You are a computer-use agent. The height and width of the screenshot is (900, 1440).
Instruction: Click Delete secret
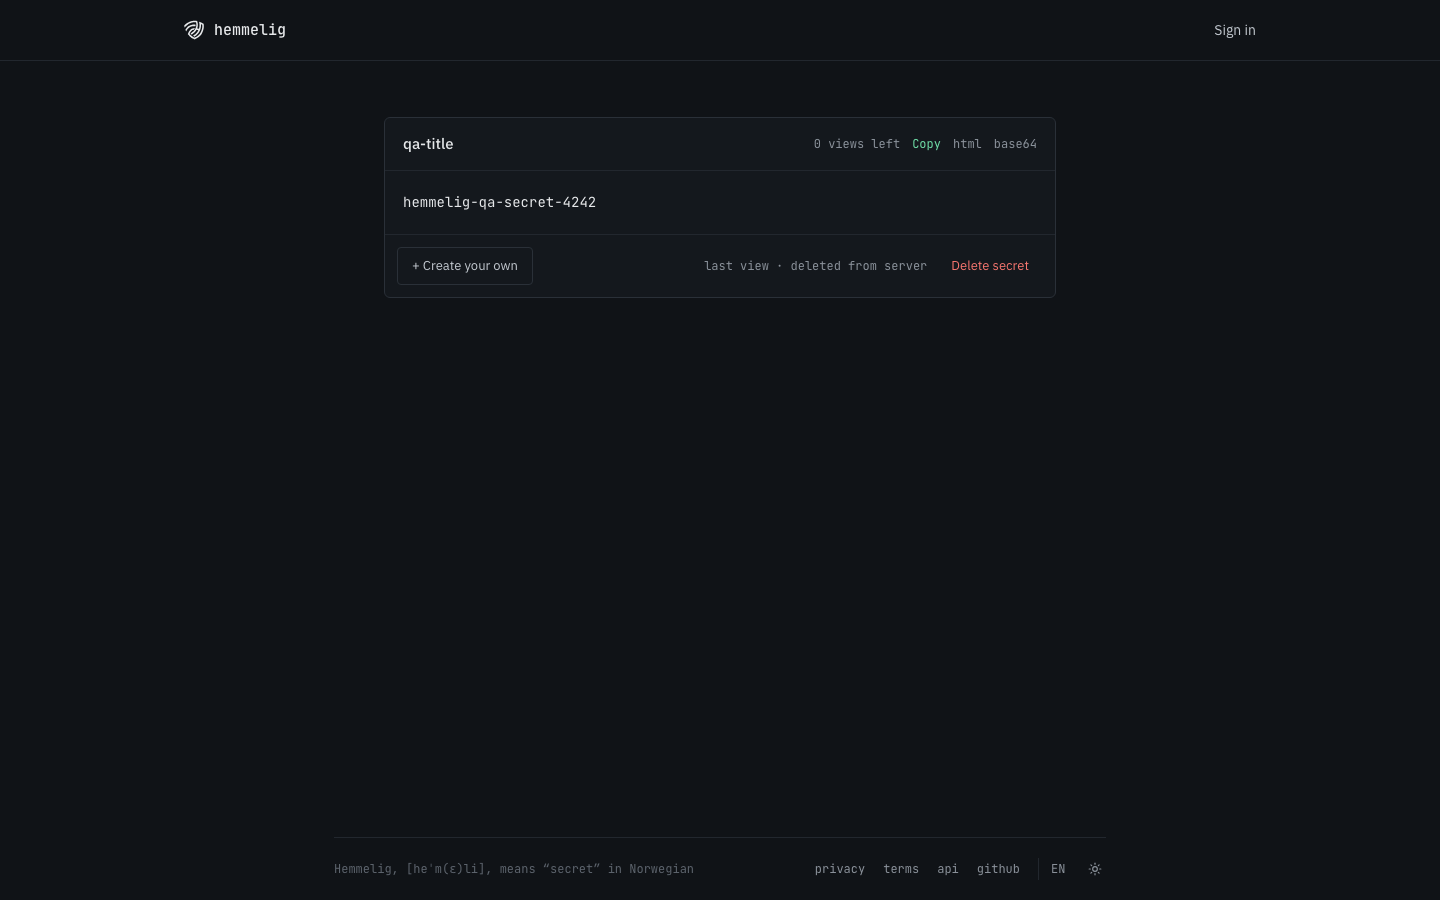point(990,266)
